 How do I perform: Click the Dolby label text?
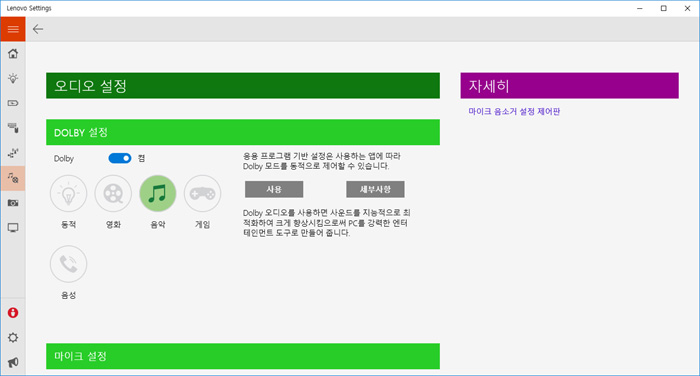coord(64,159)
